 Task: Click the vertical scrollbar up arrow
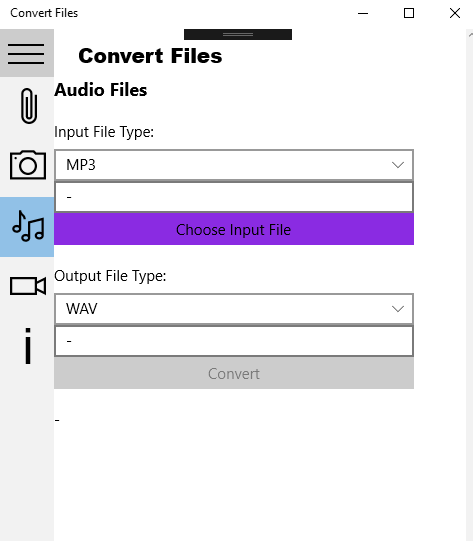(x=470, y=35)
